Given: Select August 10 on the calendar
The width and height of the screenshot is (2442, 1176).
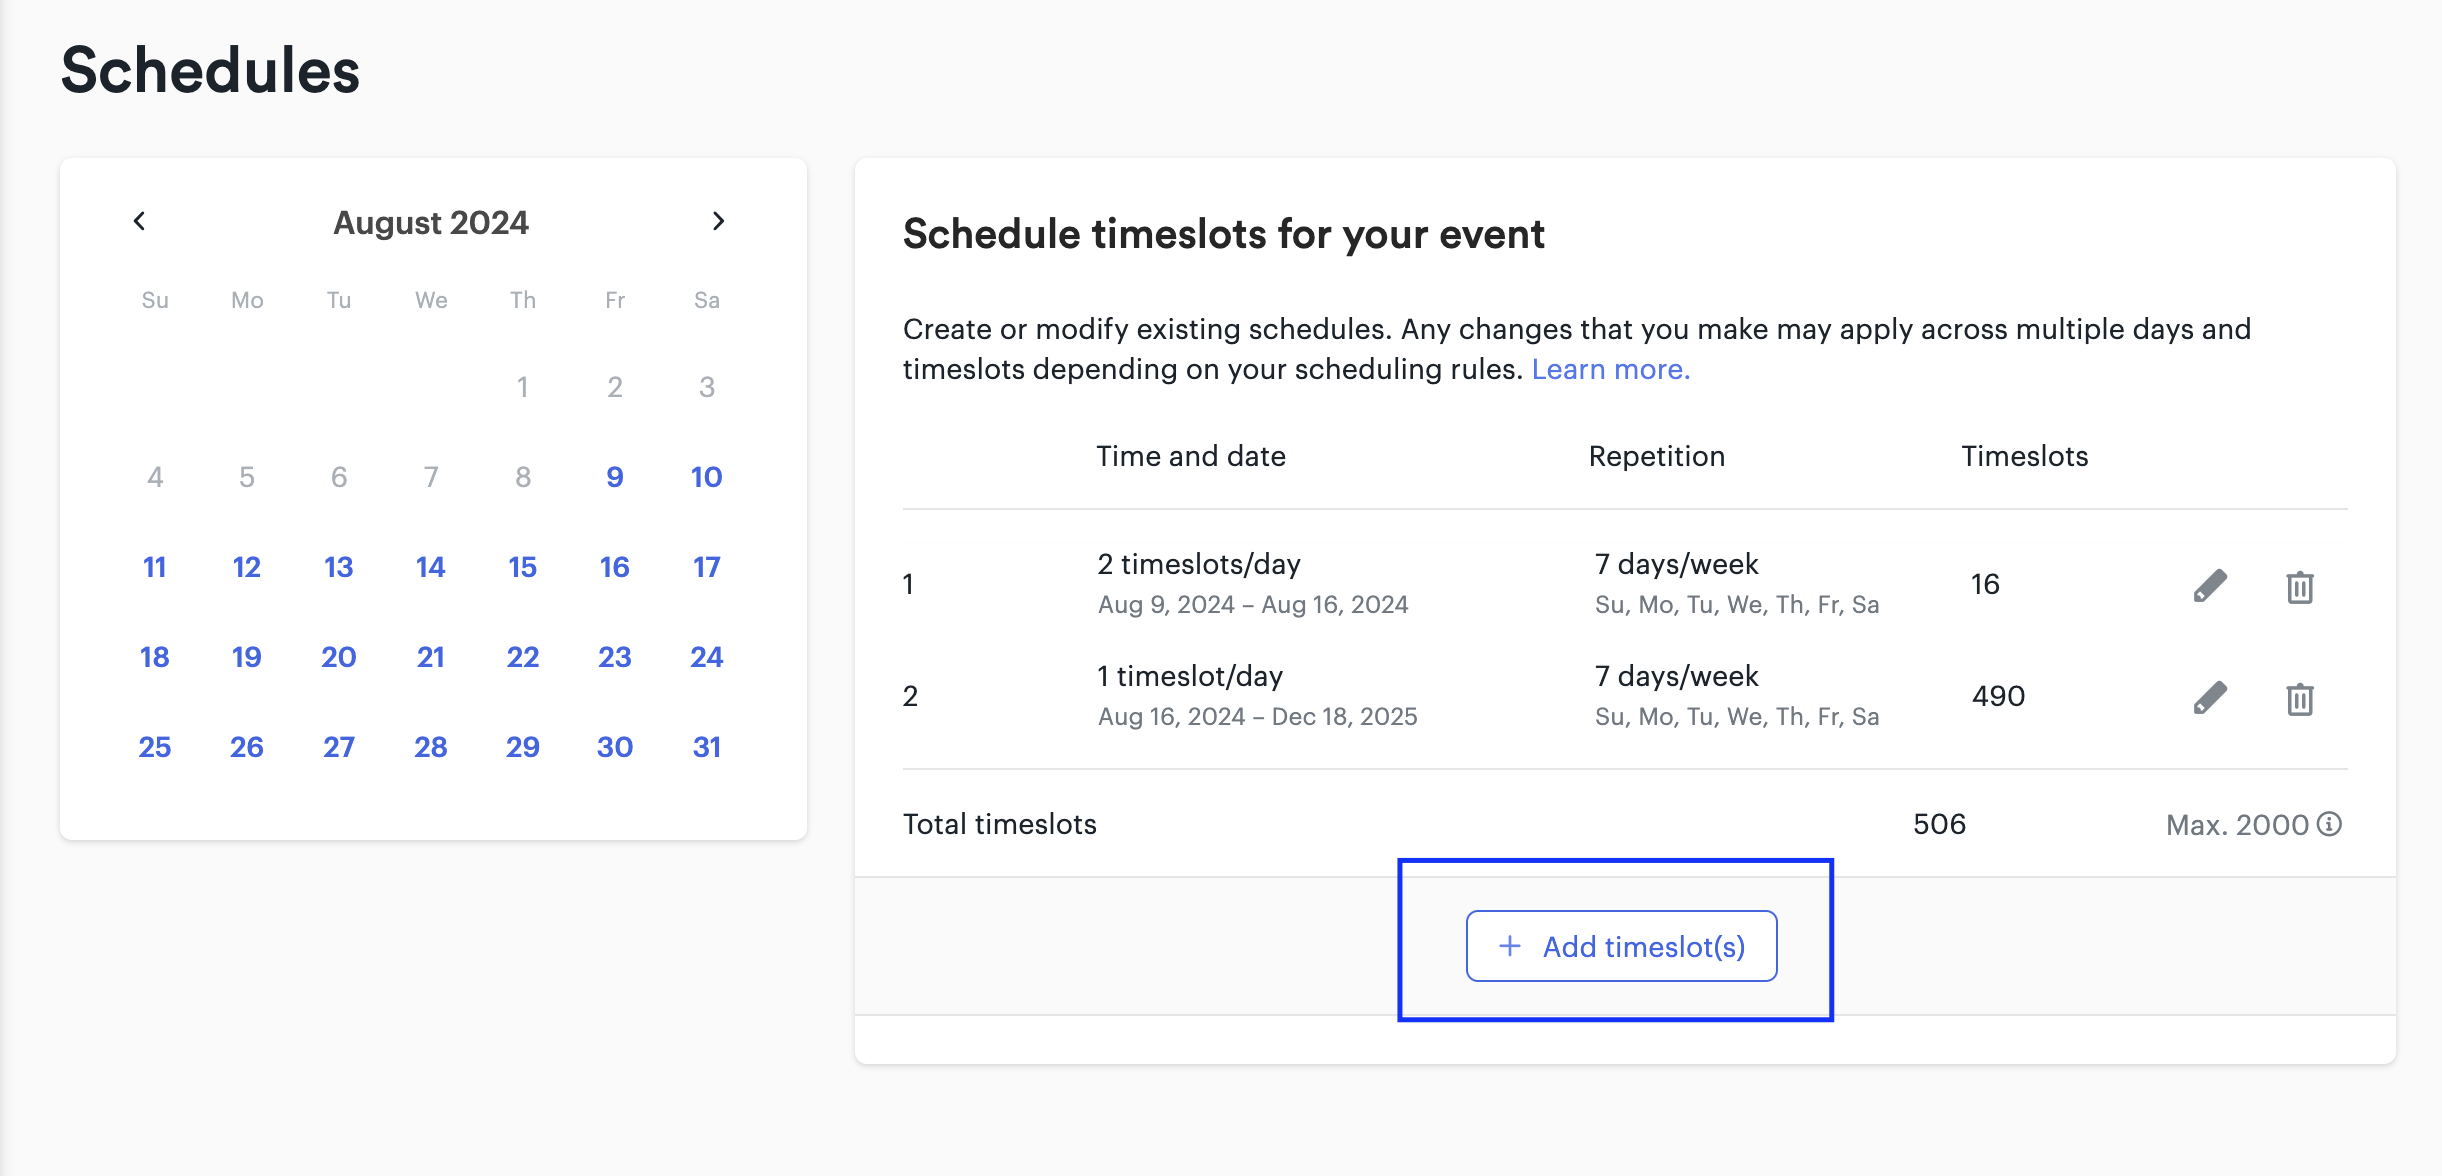Looking at the screenshot, I should (707, 477).
